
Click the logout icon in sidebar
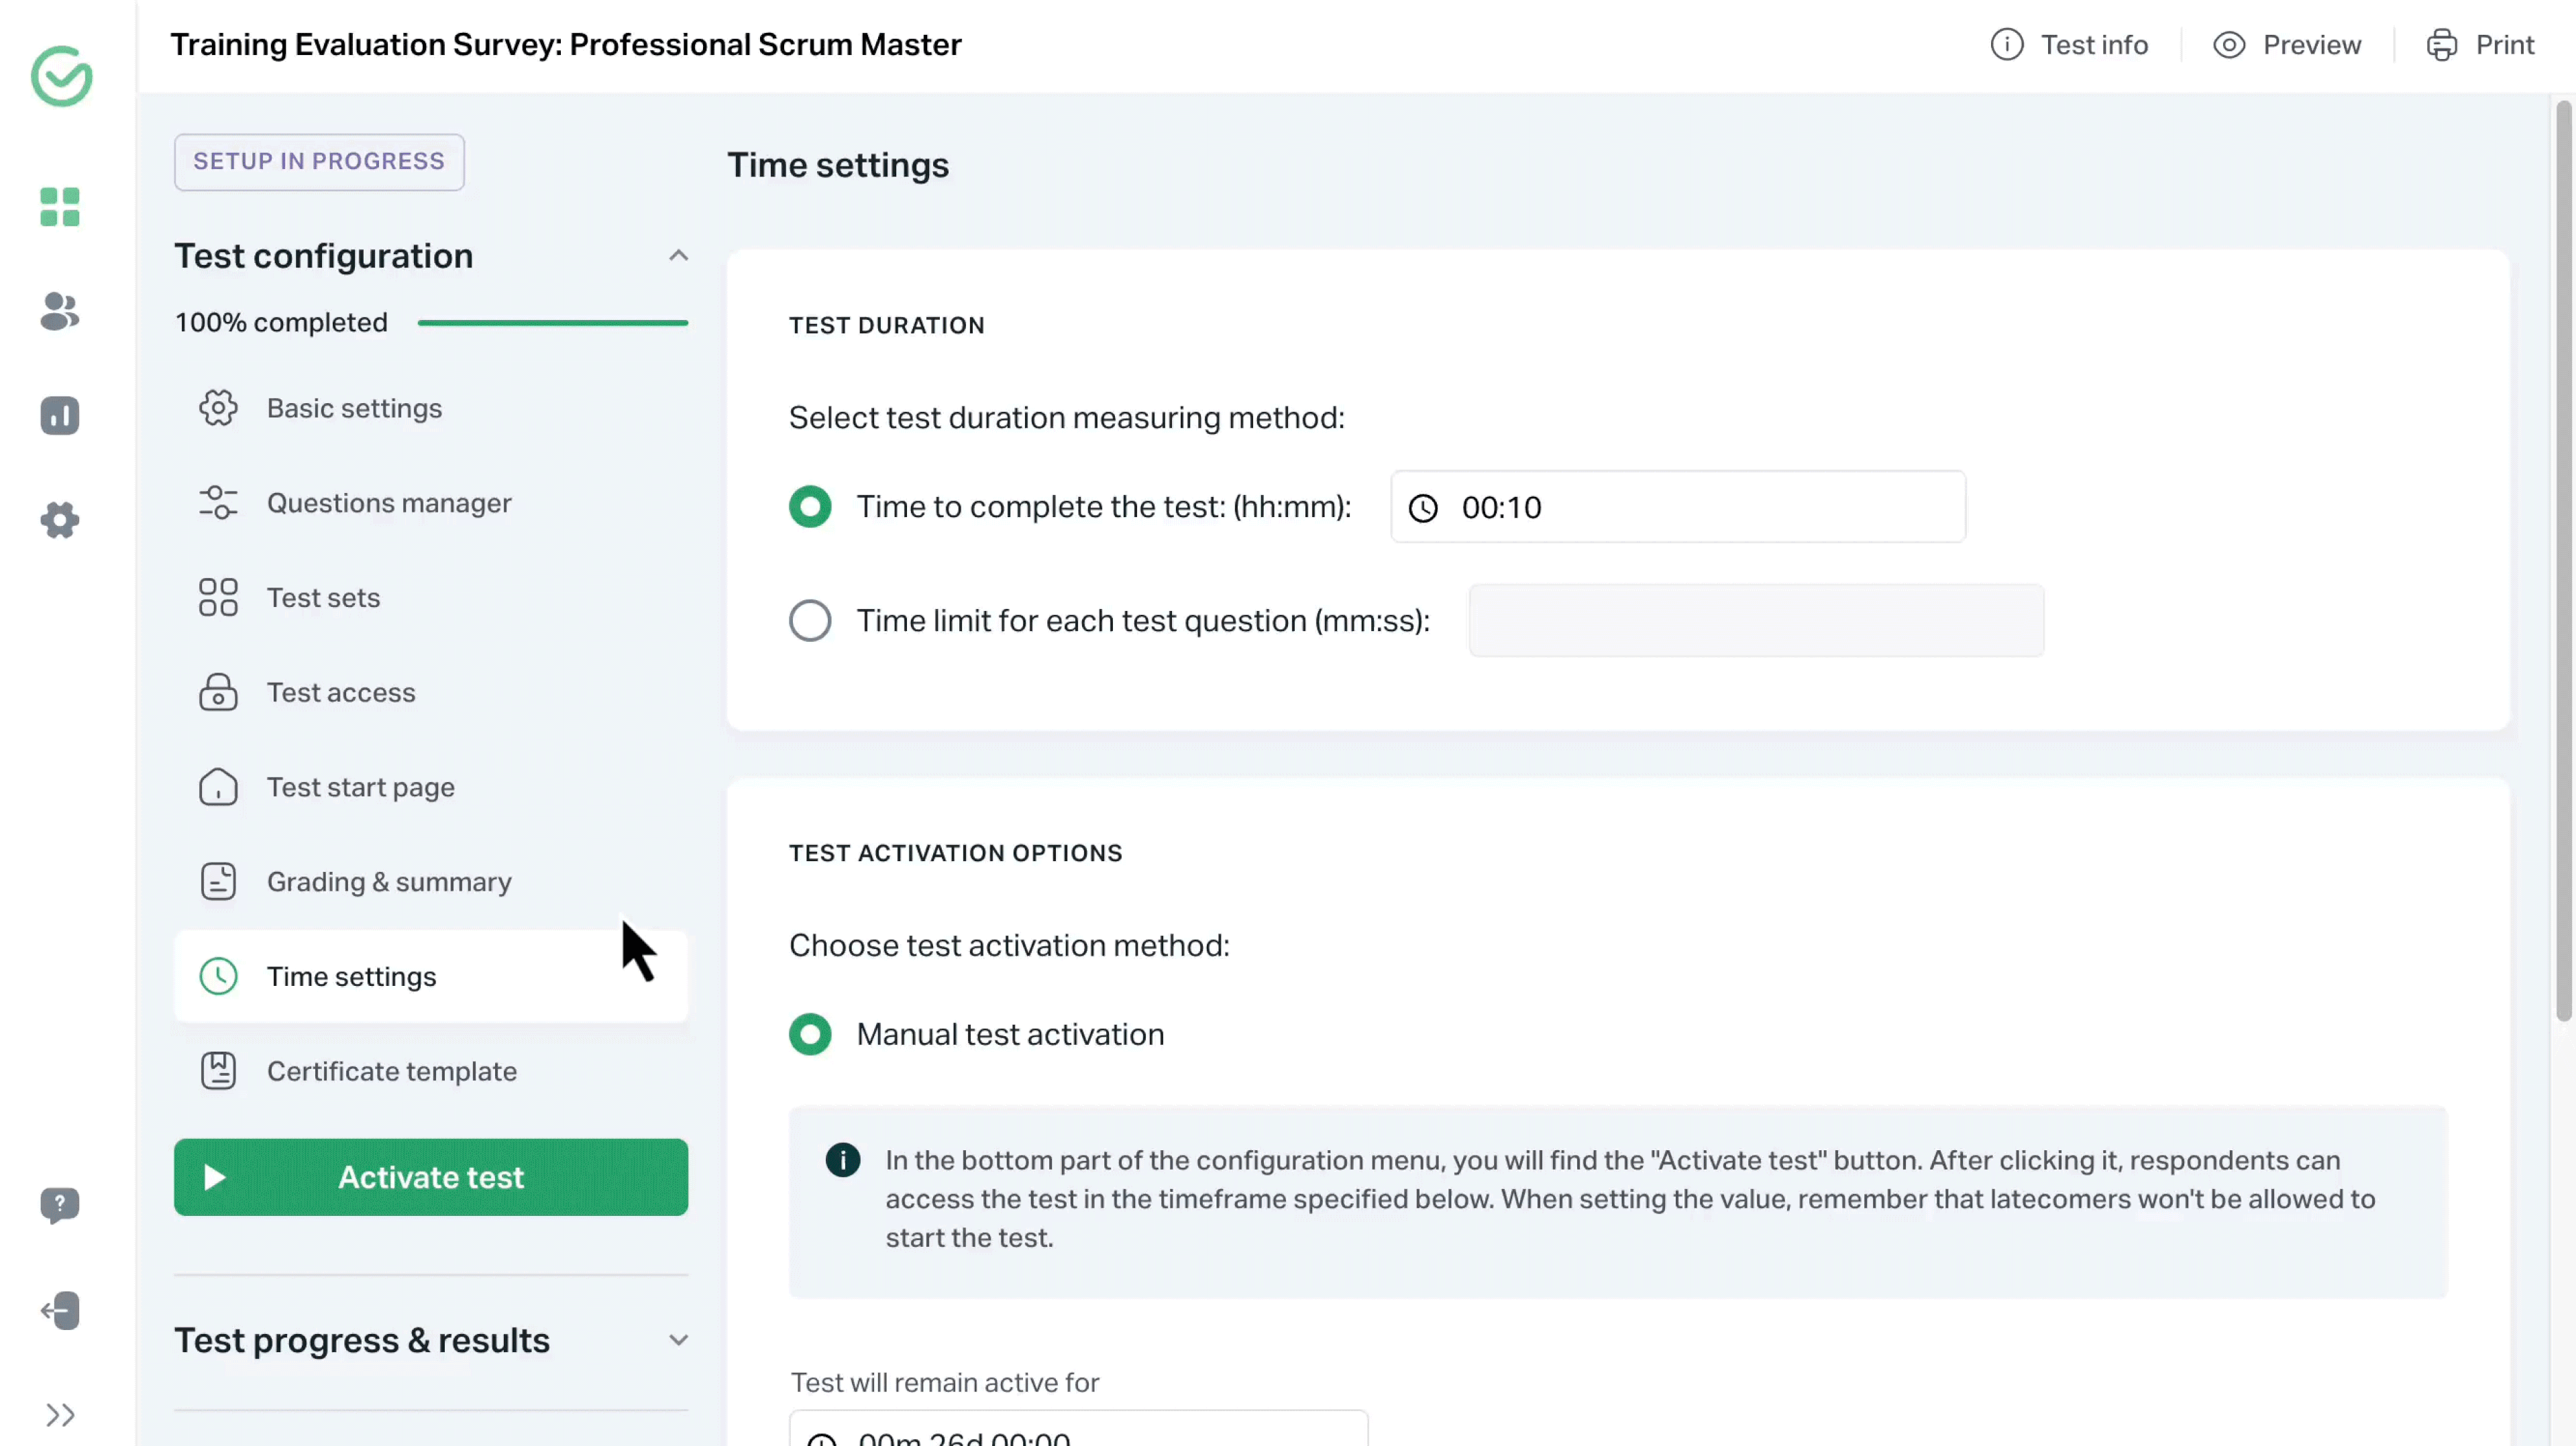point(61,1310)
